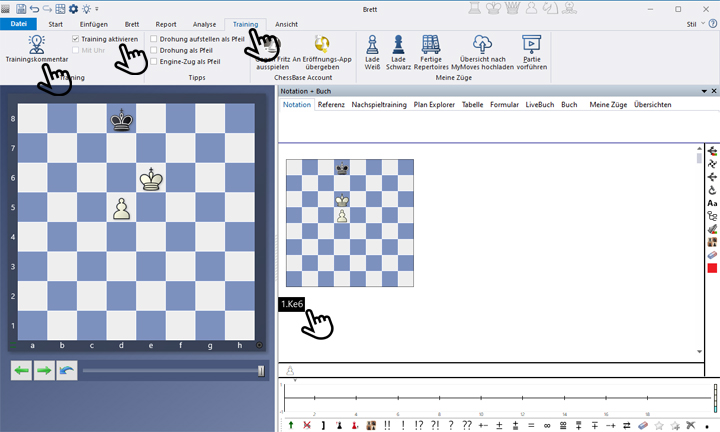Uncheck Training aktivieren checkbox
This screenshot has width=720, height=432.
tap(76, 39)
